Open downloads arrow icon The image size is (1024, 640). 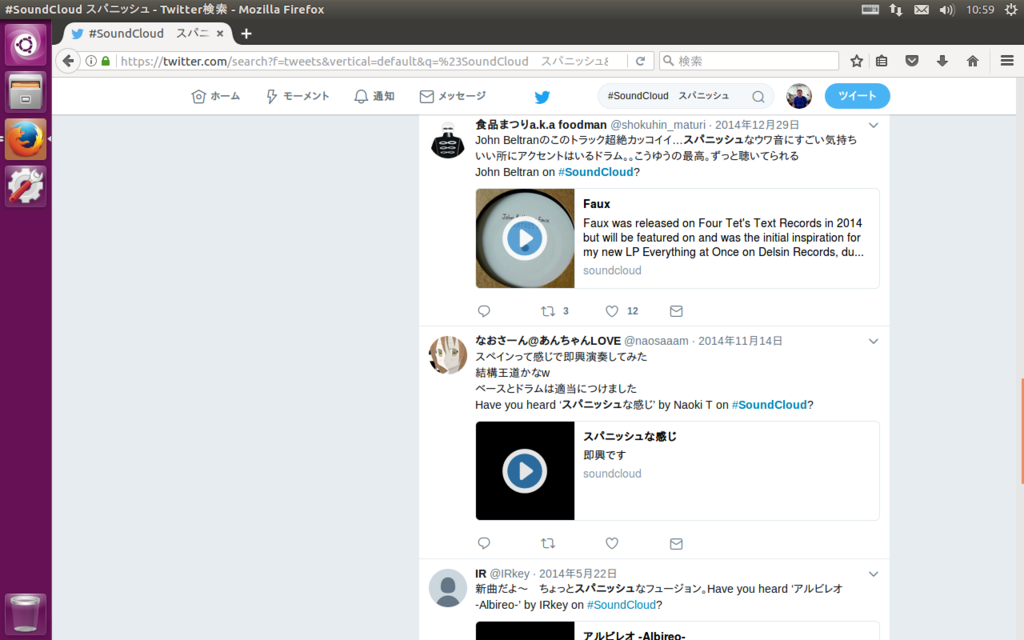pos(942,61)
